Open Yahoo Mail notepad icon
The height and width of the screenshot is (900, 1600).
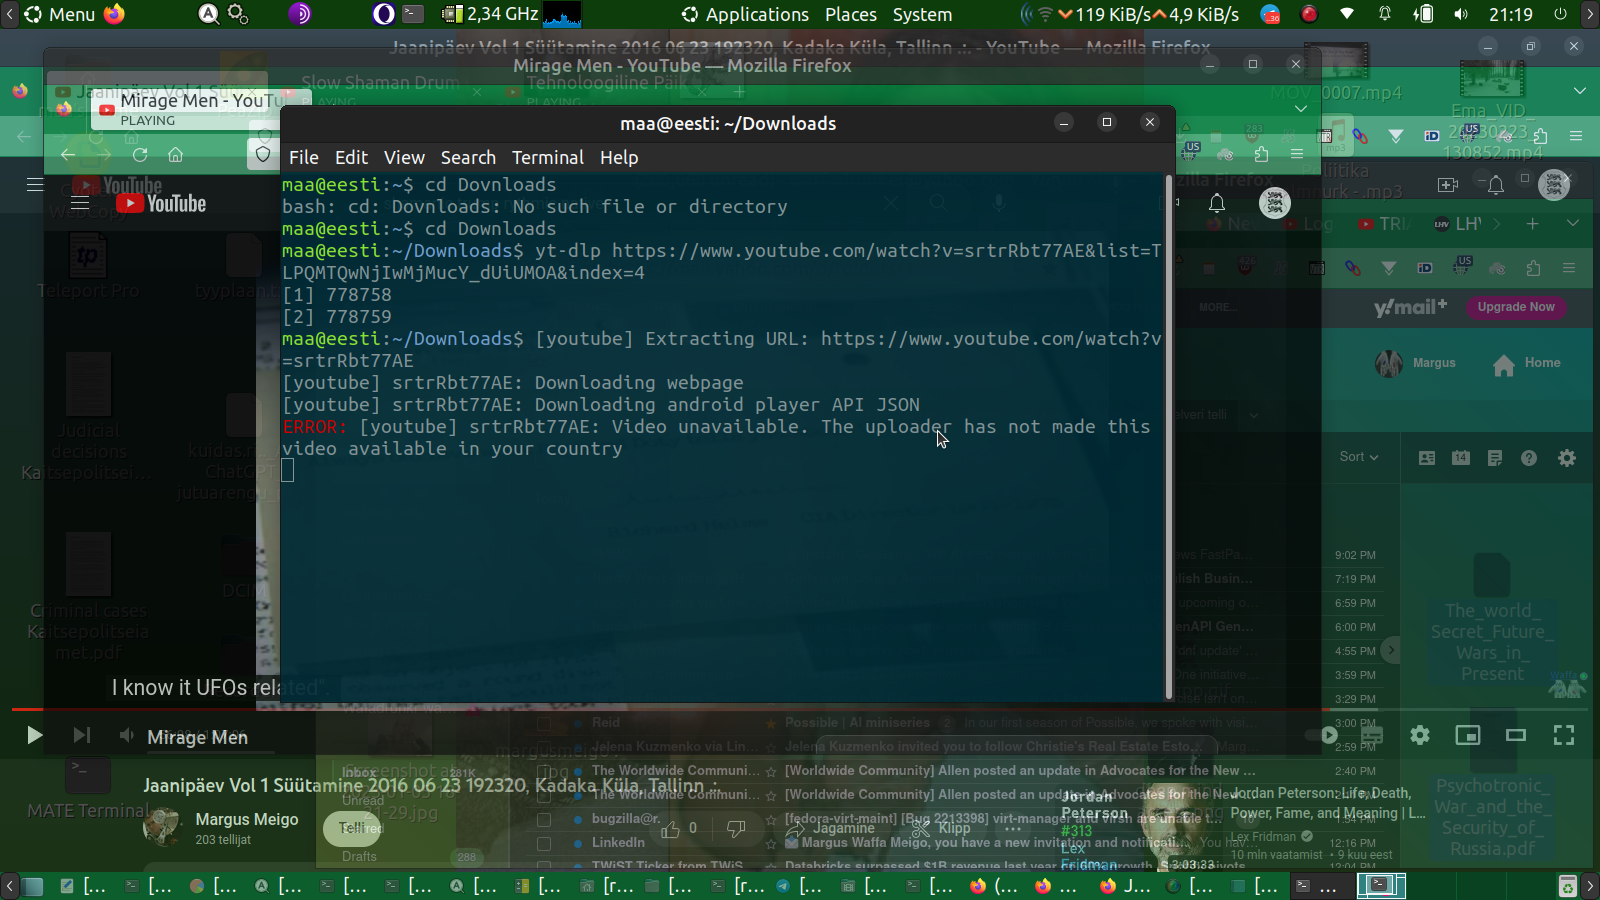point(1495,458)
